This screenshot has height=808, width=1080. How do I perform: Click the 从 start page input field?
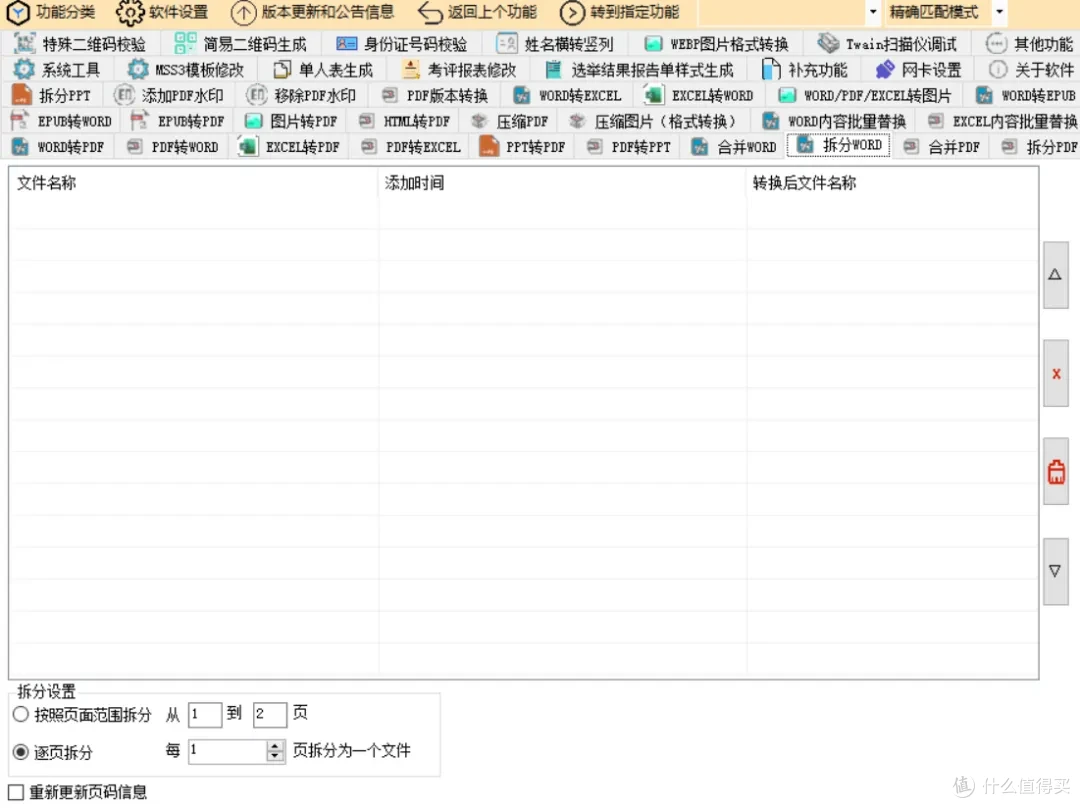point(205,714)
